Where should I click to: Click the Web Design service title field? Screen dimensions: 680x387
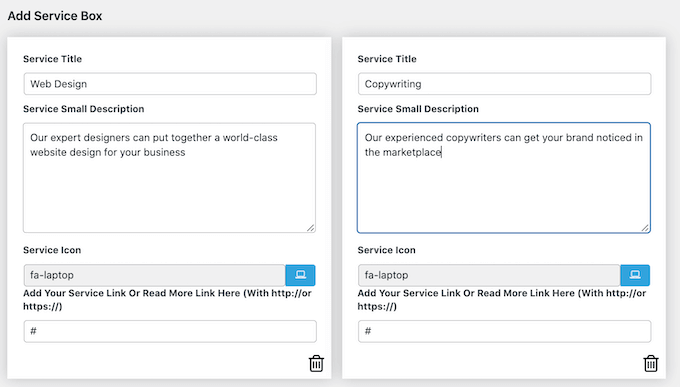pos(170,84)
